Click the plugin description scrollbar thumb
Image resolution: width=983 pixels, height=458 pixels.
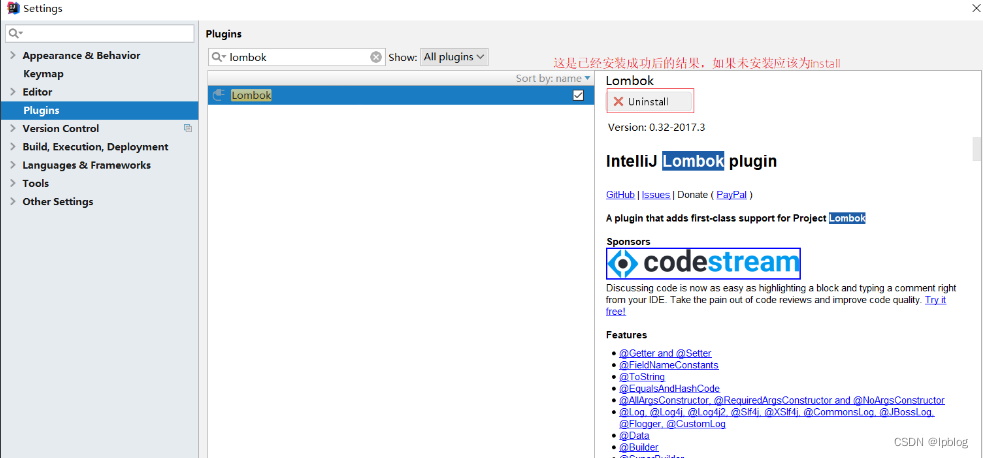point(977,149)
